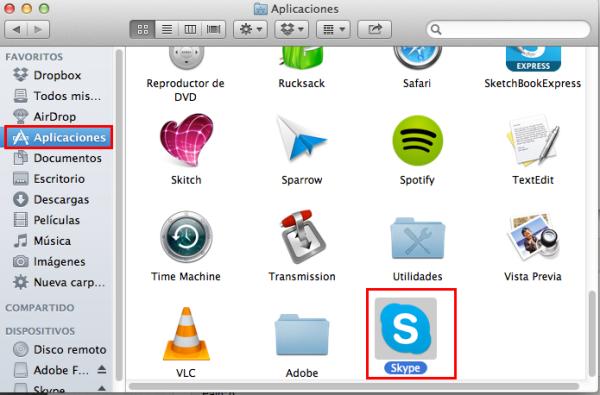Select the SketchBookExpress app icon

point(533,59)
